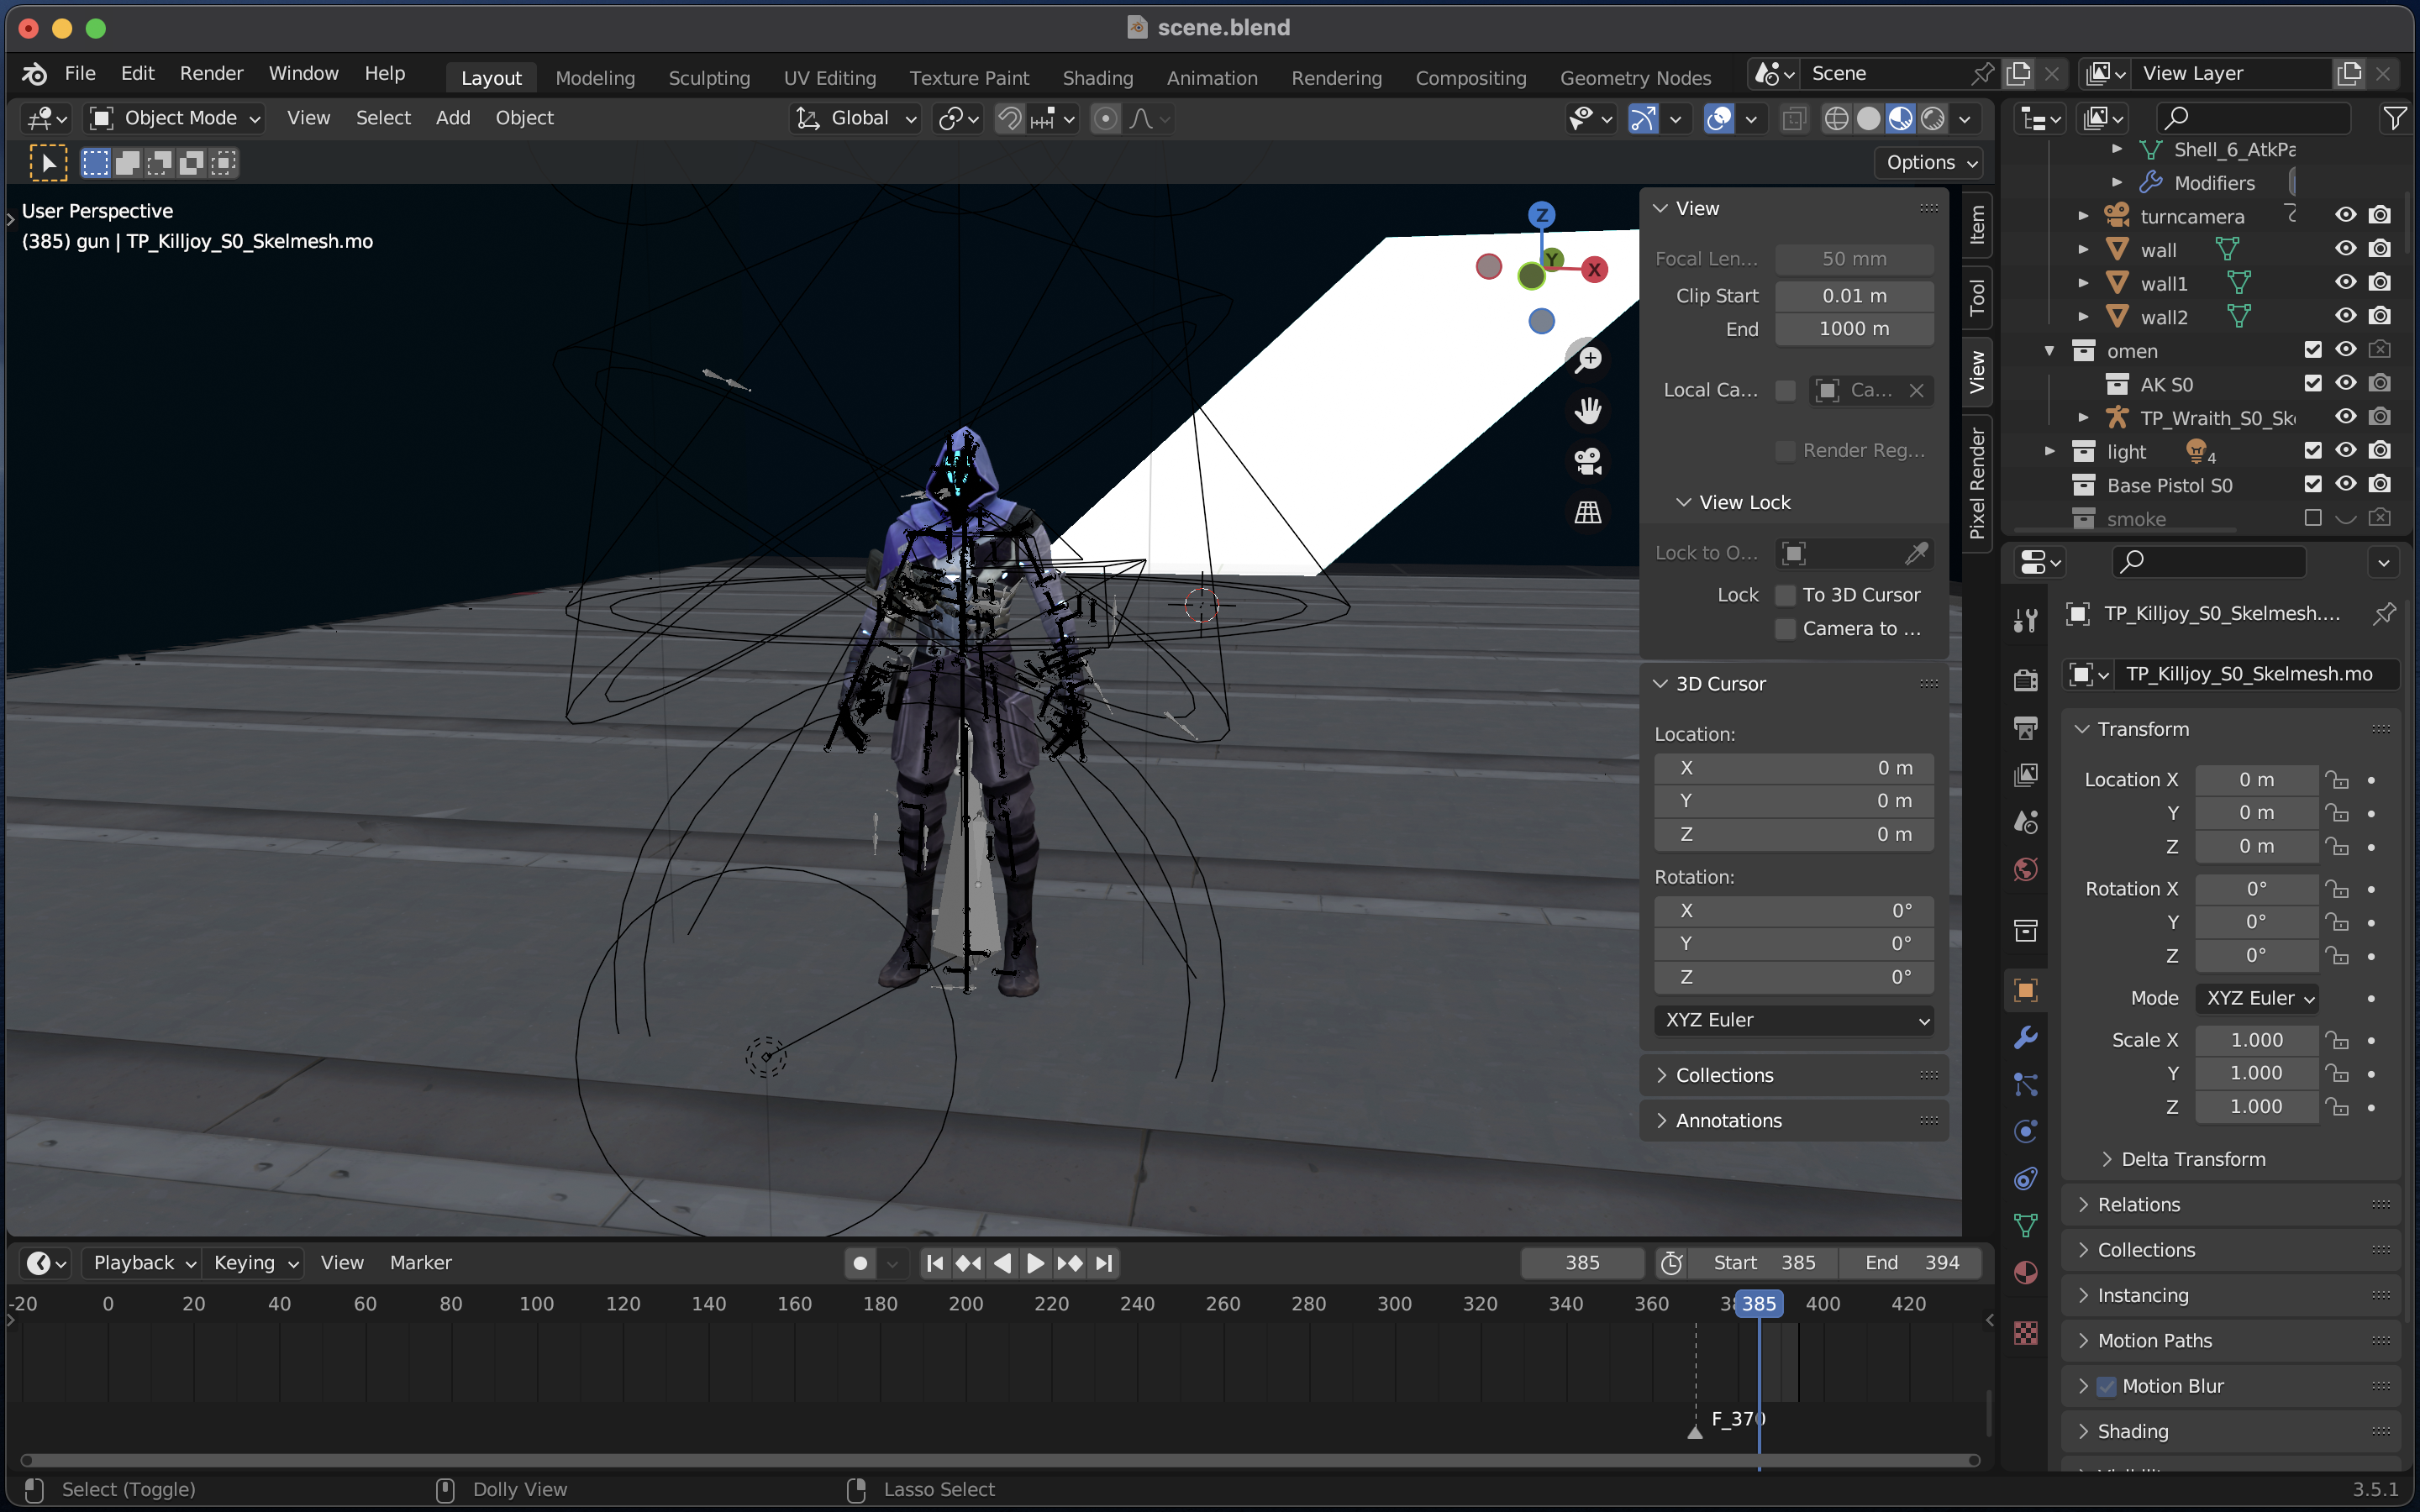2420x1512 pixels.
Task: Open the Item sidebar tab
Action: pyautogui.click(x=1977, y=225)
